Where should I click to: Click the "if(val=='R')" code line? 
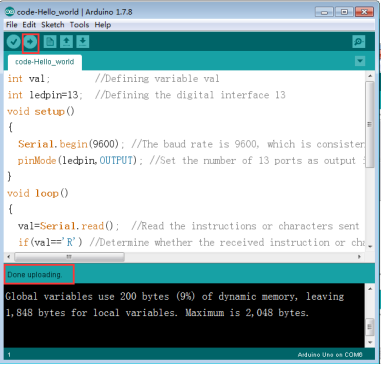tap(50, 242)
